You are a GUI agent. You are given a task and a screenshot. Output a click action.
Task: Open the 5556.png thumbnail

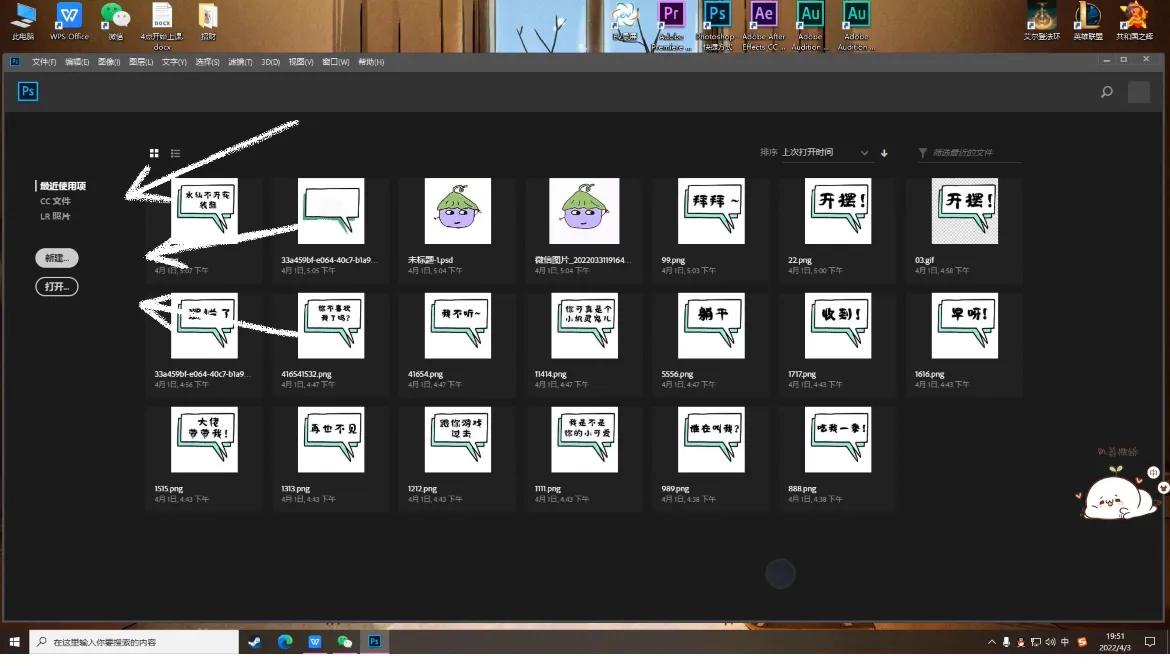tap(711, 326)
